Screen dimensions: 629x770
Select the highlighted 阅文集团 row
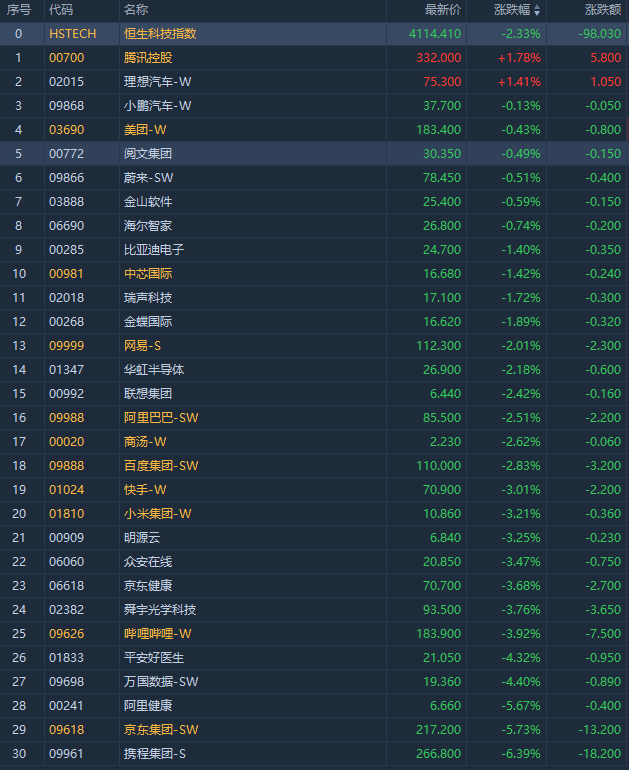click(x=314, y=154)
